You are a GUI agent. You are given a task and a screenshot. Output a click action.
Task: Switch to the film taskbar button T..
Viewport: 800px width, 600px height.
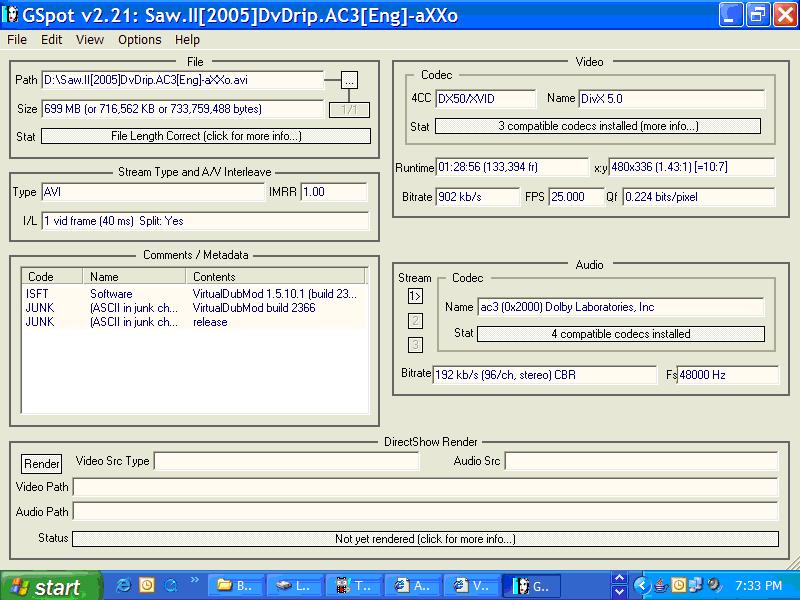tap(353, 586)
